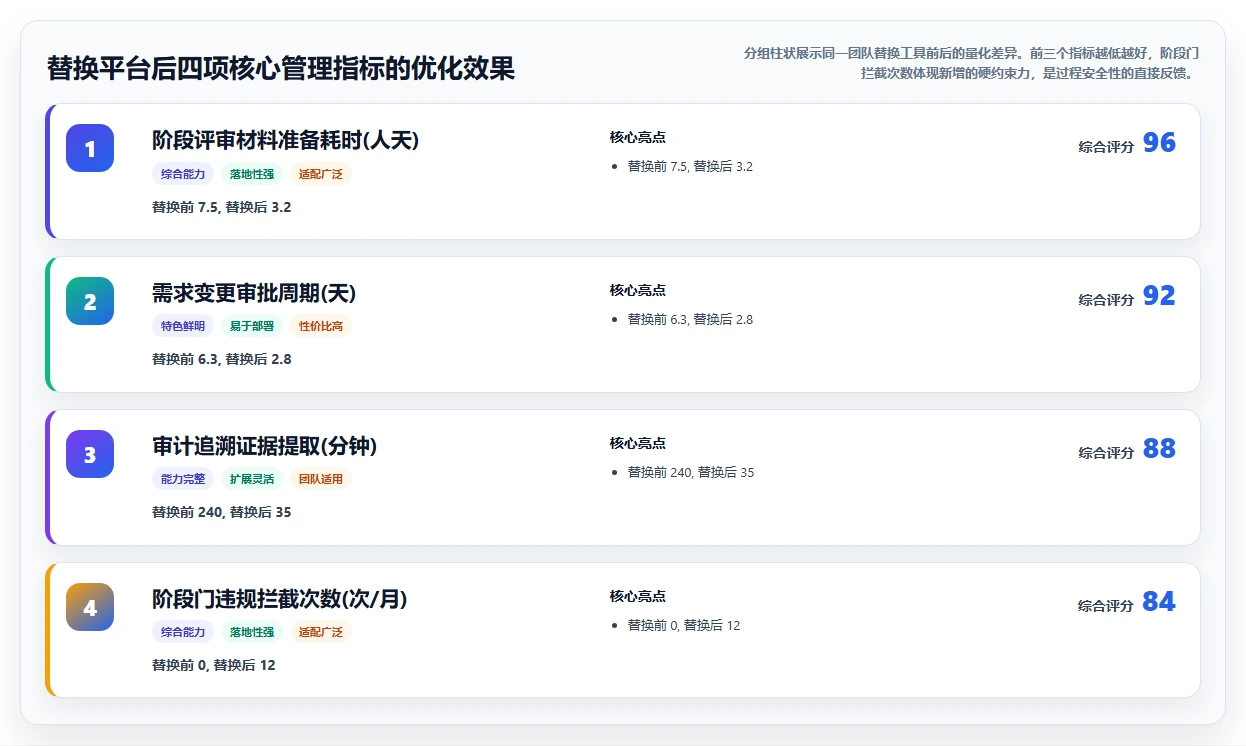The image size is (1246, 746).
Task: Click 综合评分 label beside score 84
Action: (1106, 606)
